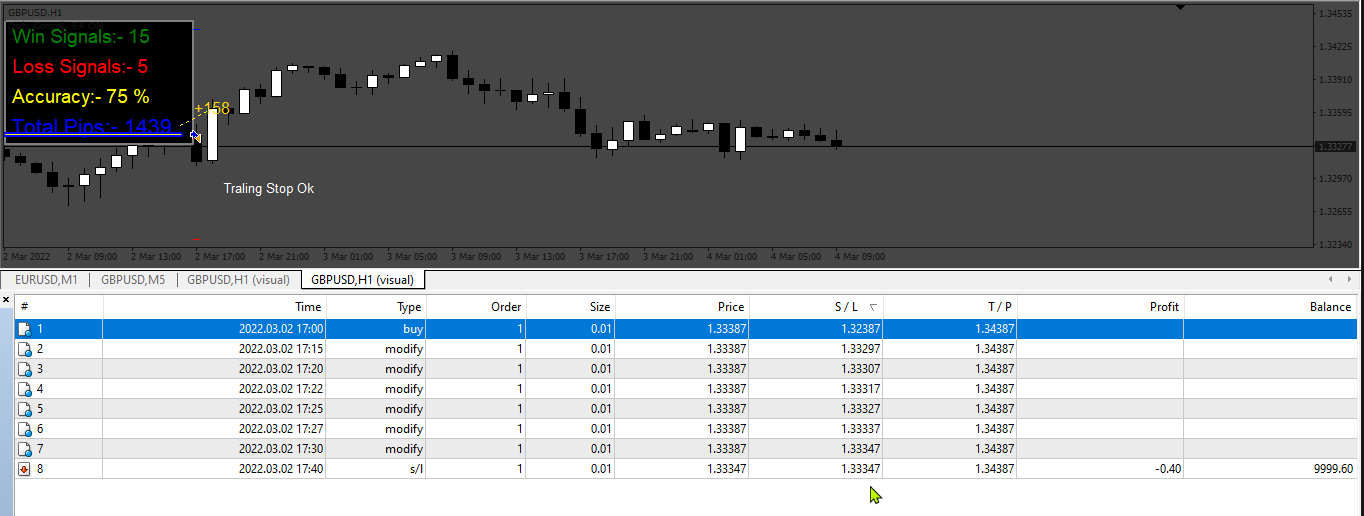
Task: Sort results by the T / P column header
Action: (x=949, y=307)
